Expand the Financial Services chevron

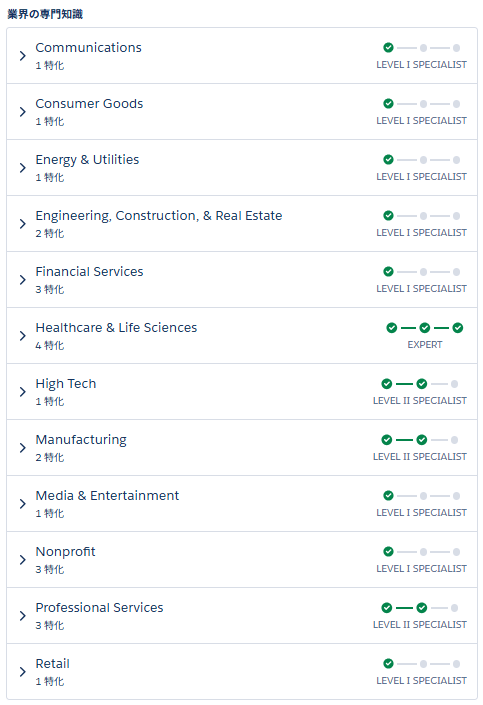point(22,280)
